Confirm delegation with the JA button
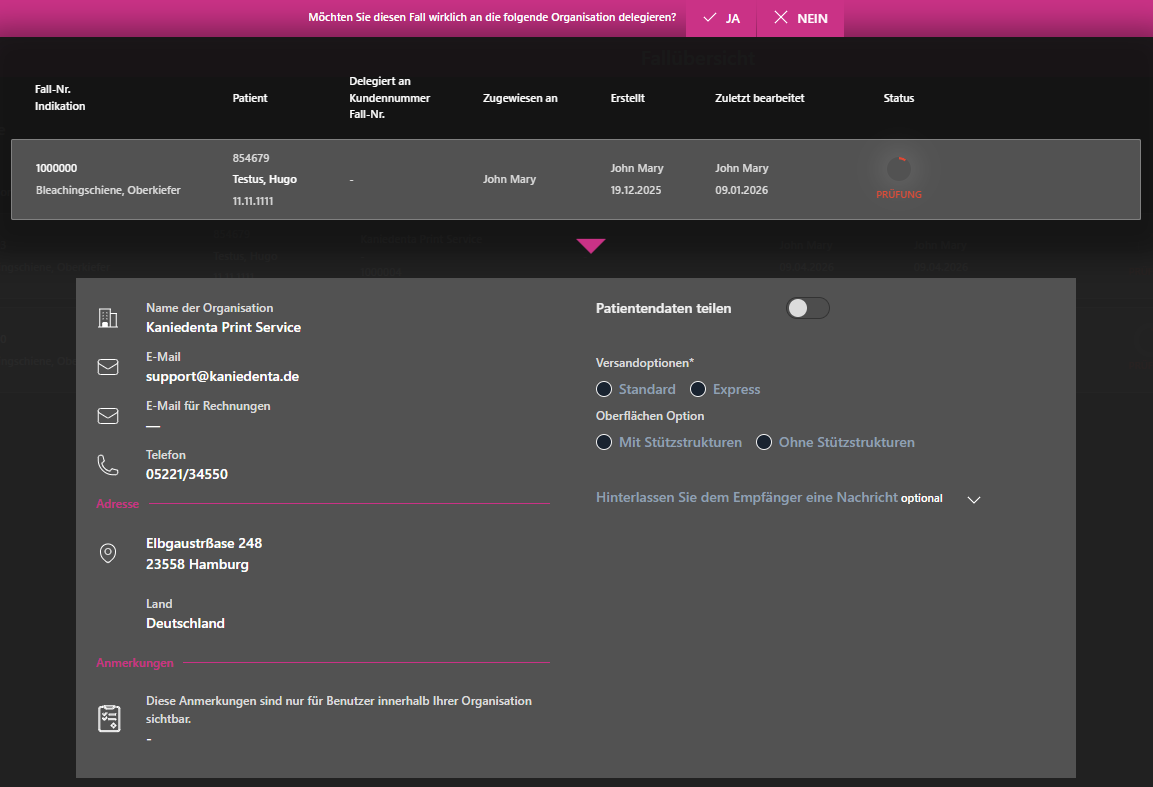This screenshot has width=1153, height=787. pyautogui.click(x=721, y=18)
